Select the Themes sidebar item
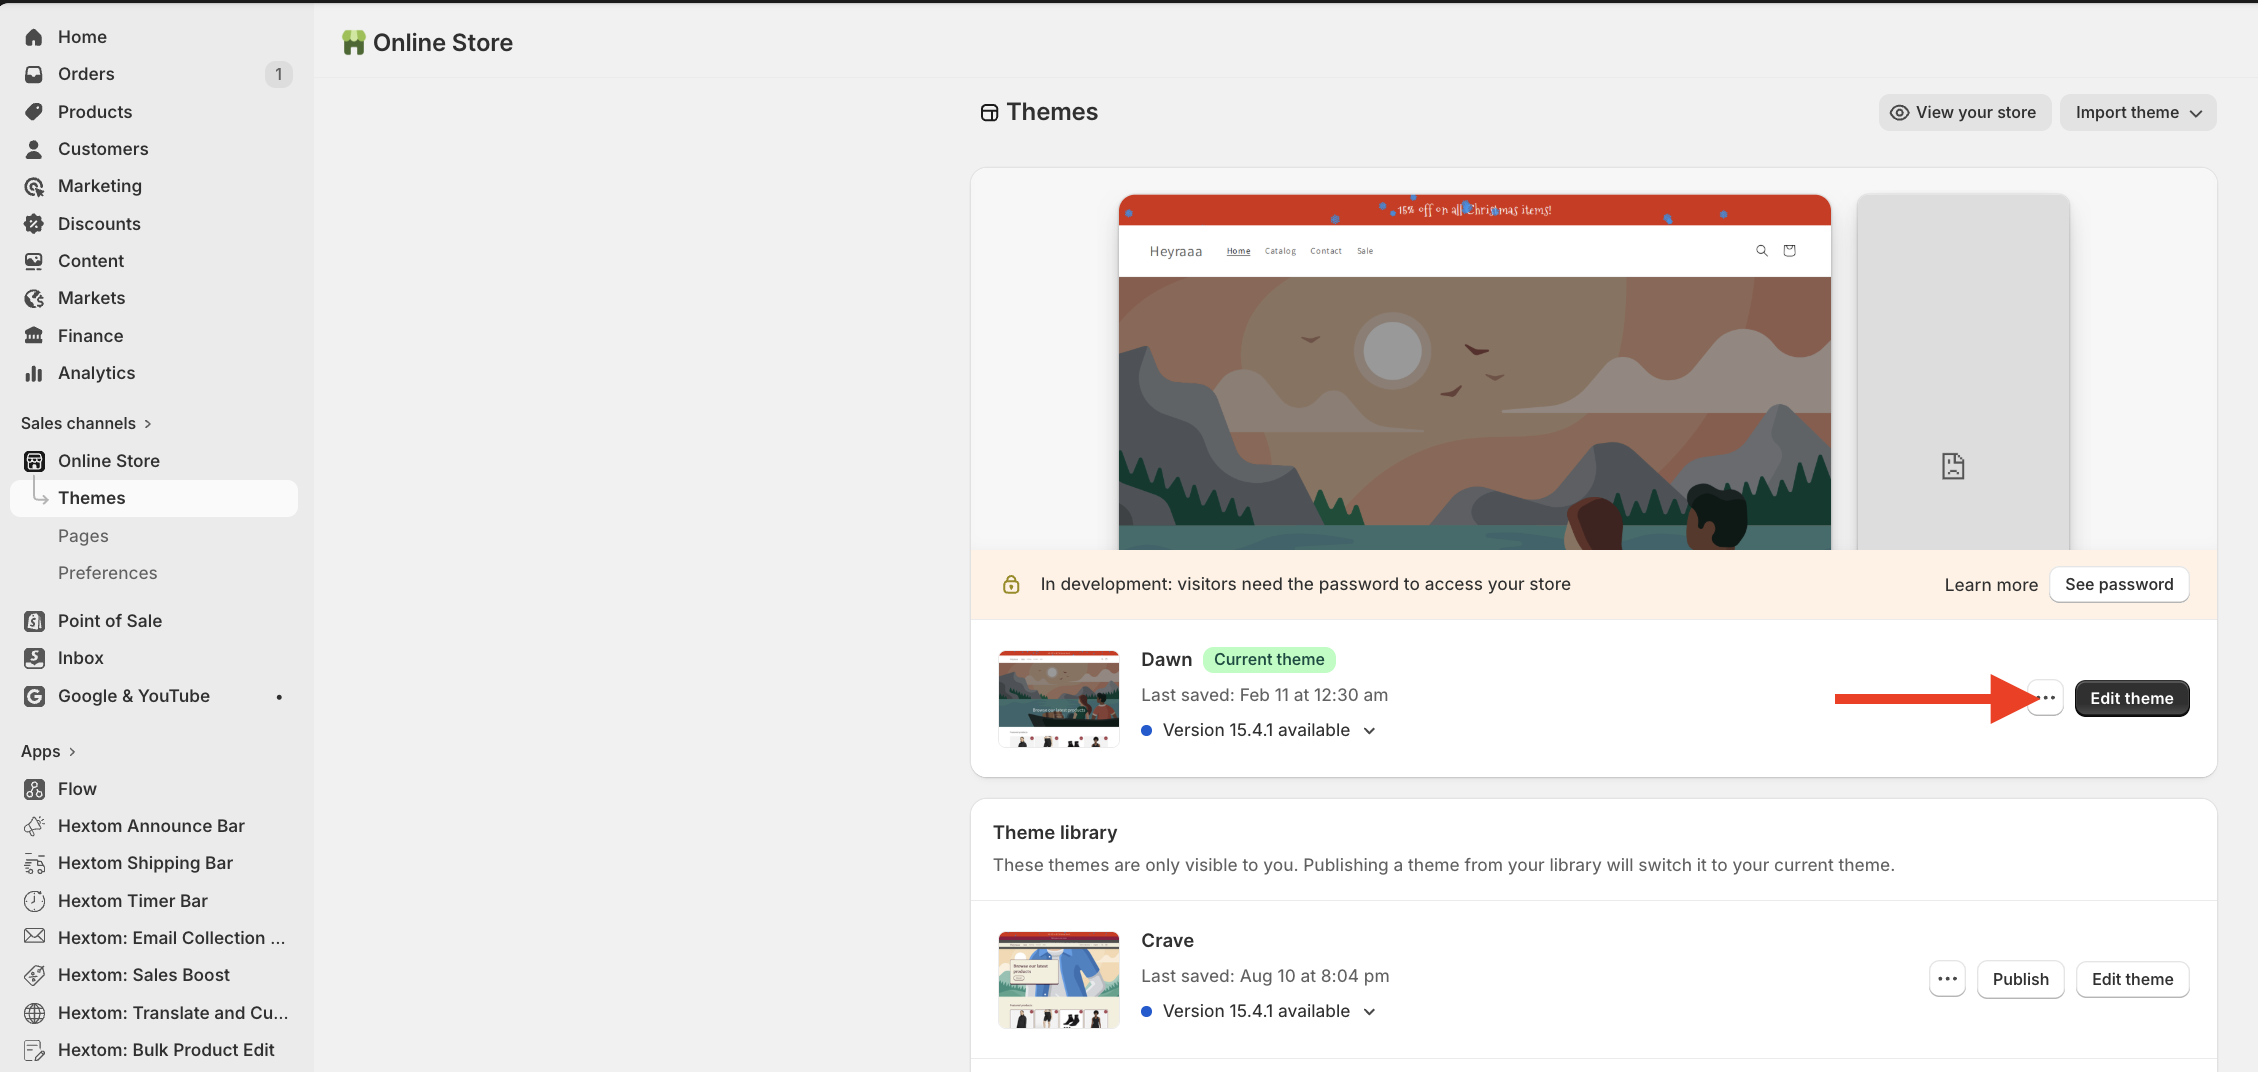Screen dimensions: 2258x1072 tap(154, 498)
